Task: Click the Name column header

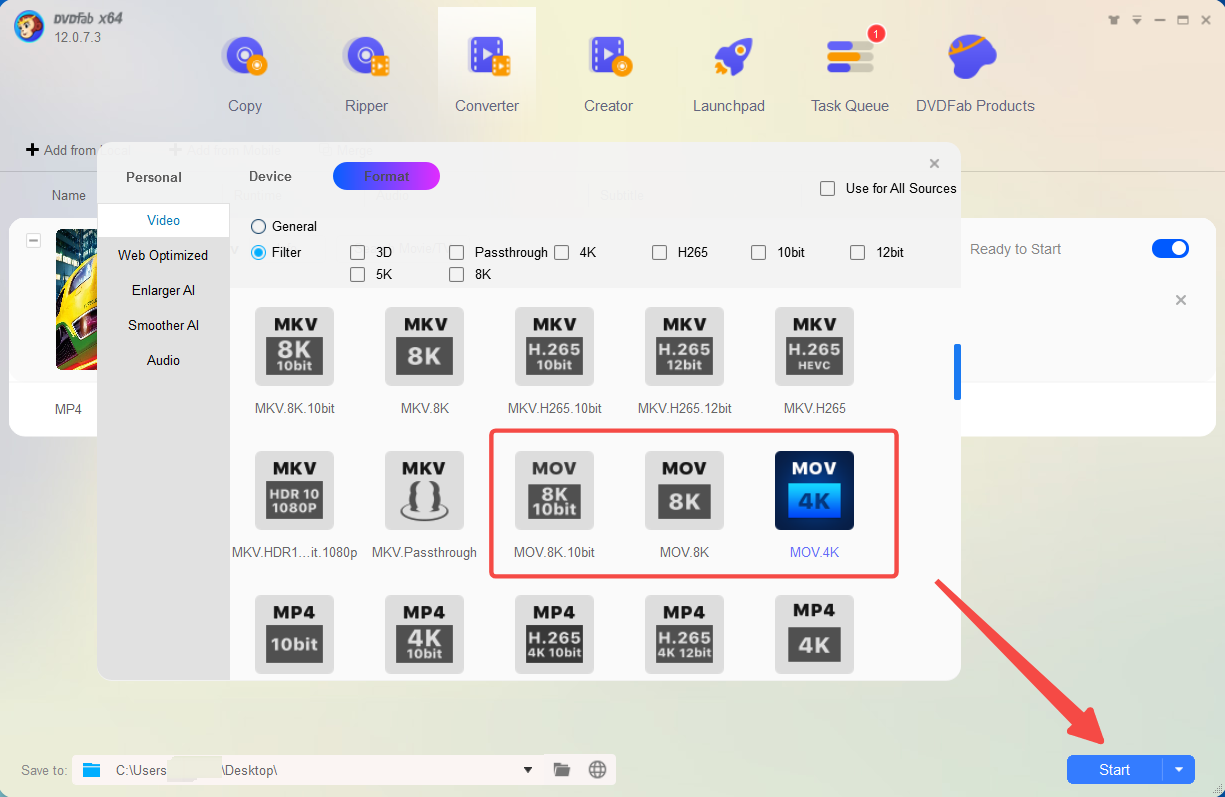Action: click(69, 195)
